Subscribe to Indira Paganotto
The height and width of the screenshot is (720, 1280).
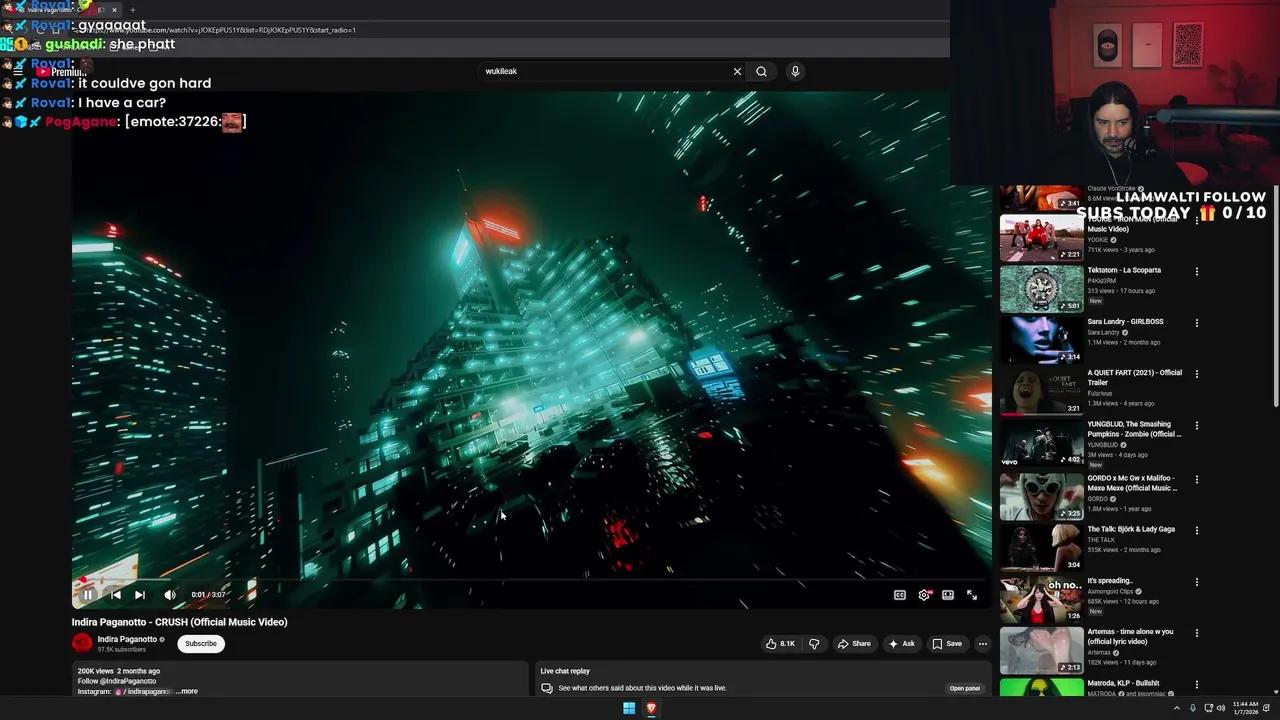point(201,643)
